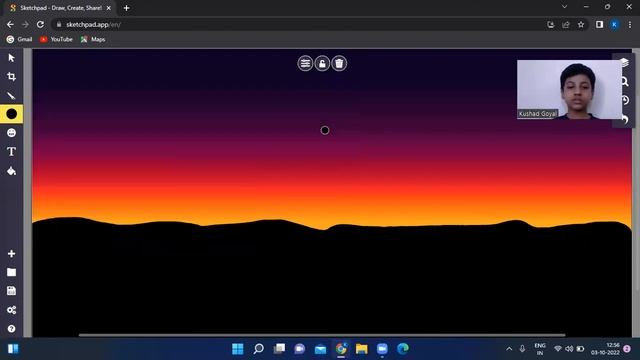Open Windows taskbar Search
Screen dimensions: 640x360
pyautogui.click(x=258, y=349)
